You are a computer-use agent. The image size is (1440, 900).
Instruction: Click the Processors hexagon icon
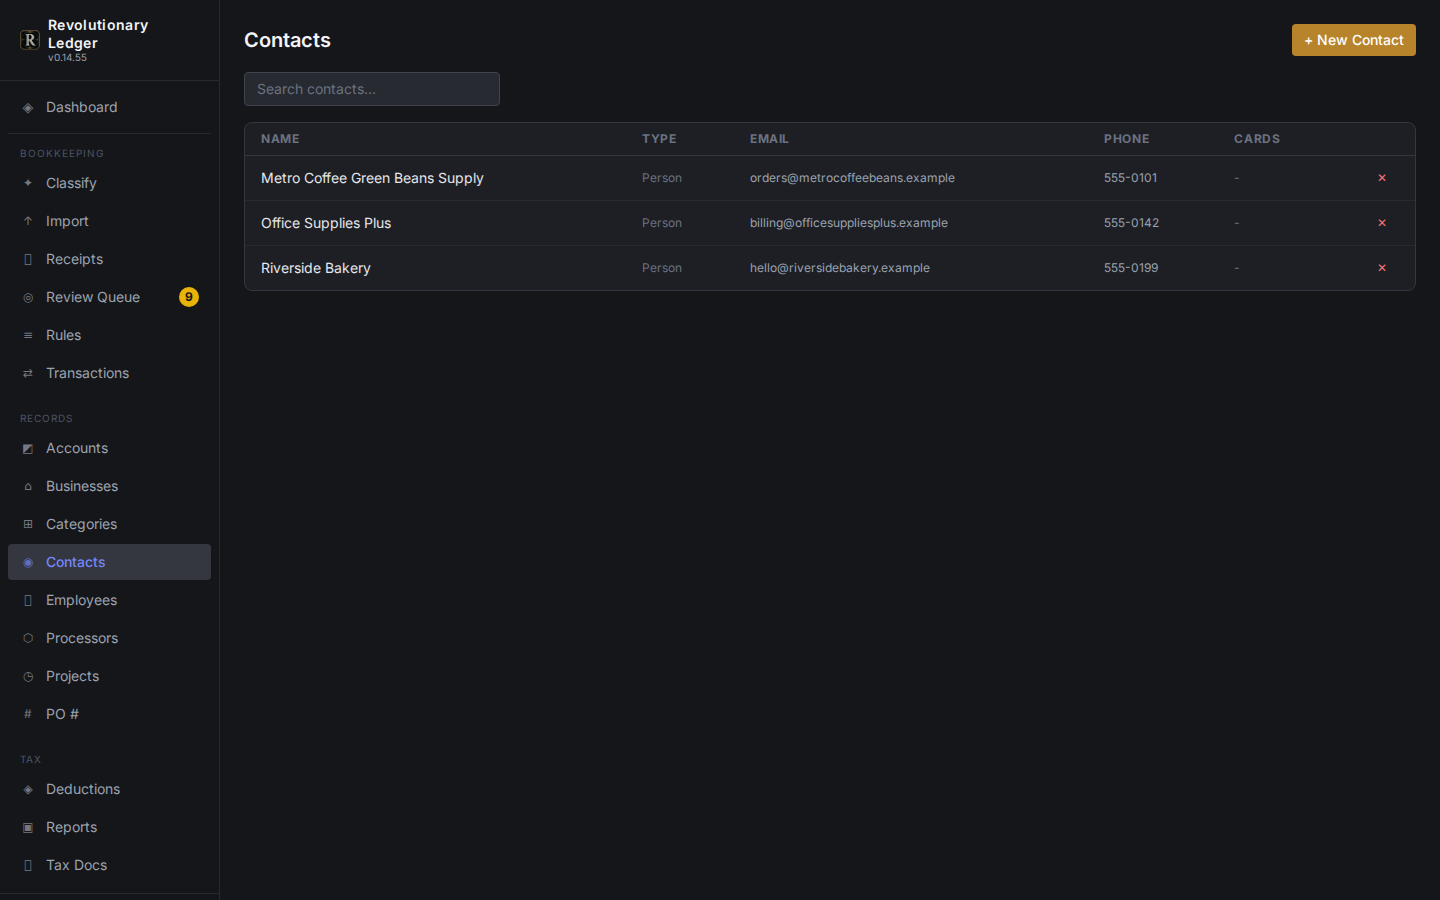[28, 639]
